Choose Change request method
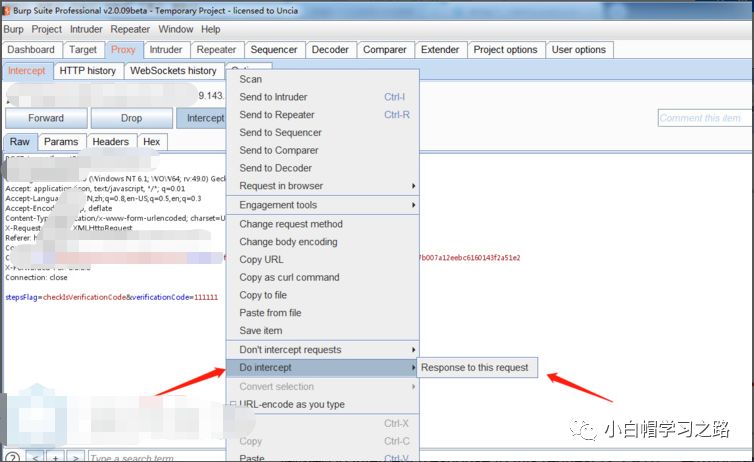Screen dimensions: 754x462 [x=323, y=224]
